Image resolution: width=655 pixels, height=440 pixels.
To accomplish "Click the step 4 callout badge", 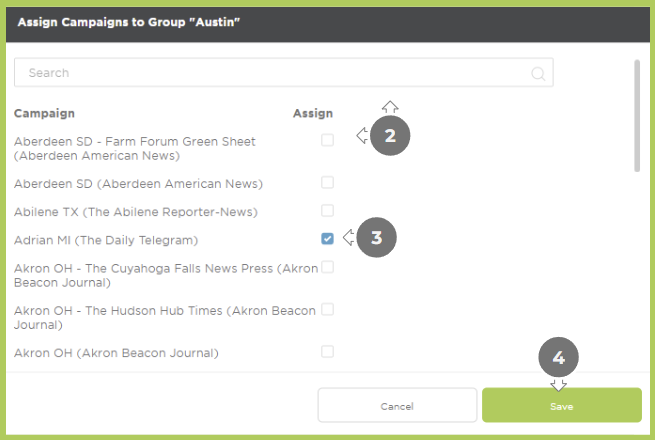I will (559, 357).
